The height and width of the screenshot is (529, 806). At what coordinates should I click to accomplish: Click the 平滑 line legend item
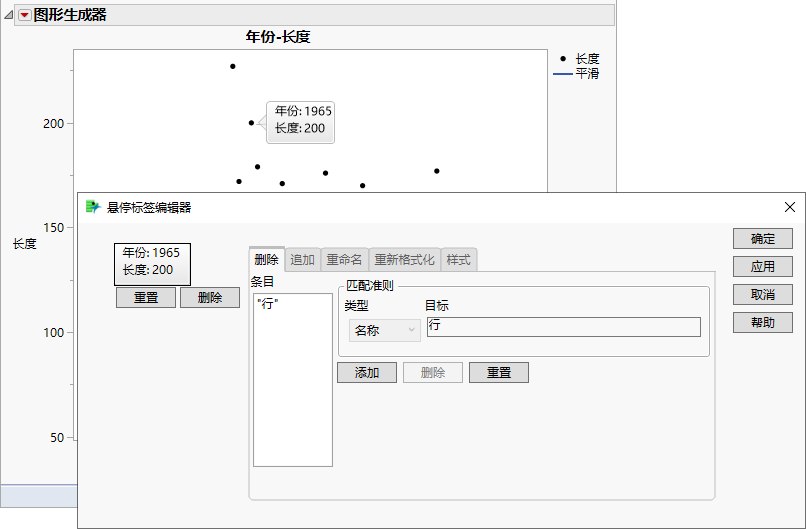pos(577,74)
